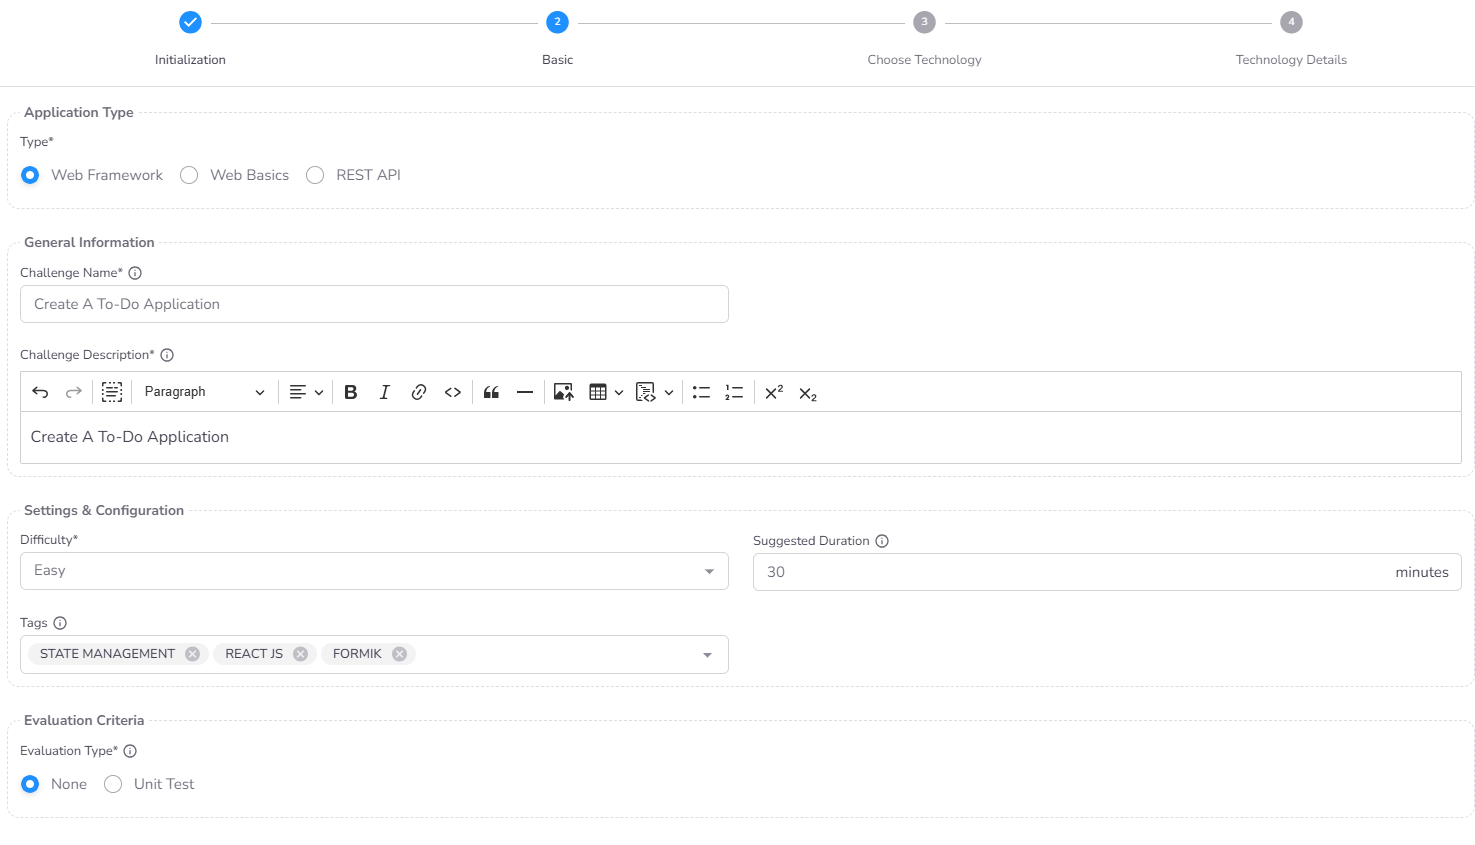Apply superscript formatting
Viewport: 1475px width, 845px height.
click(772, 392)
